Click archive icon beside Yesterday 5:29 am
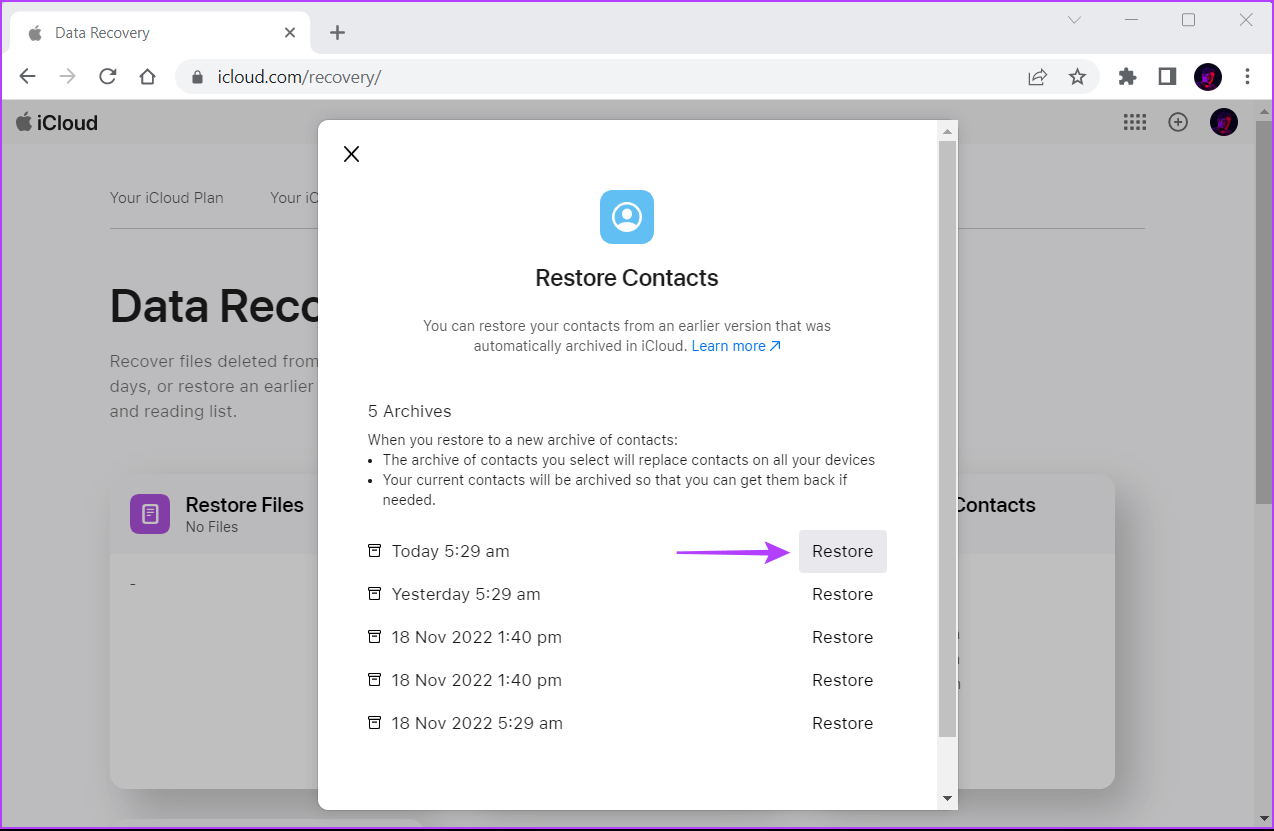The height and width of the screenshot is (831, 1274). [x=375, y=594]
